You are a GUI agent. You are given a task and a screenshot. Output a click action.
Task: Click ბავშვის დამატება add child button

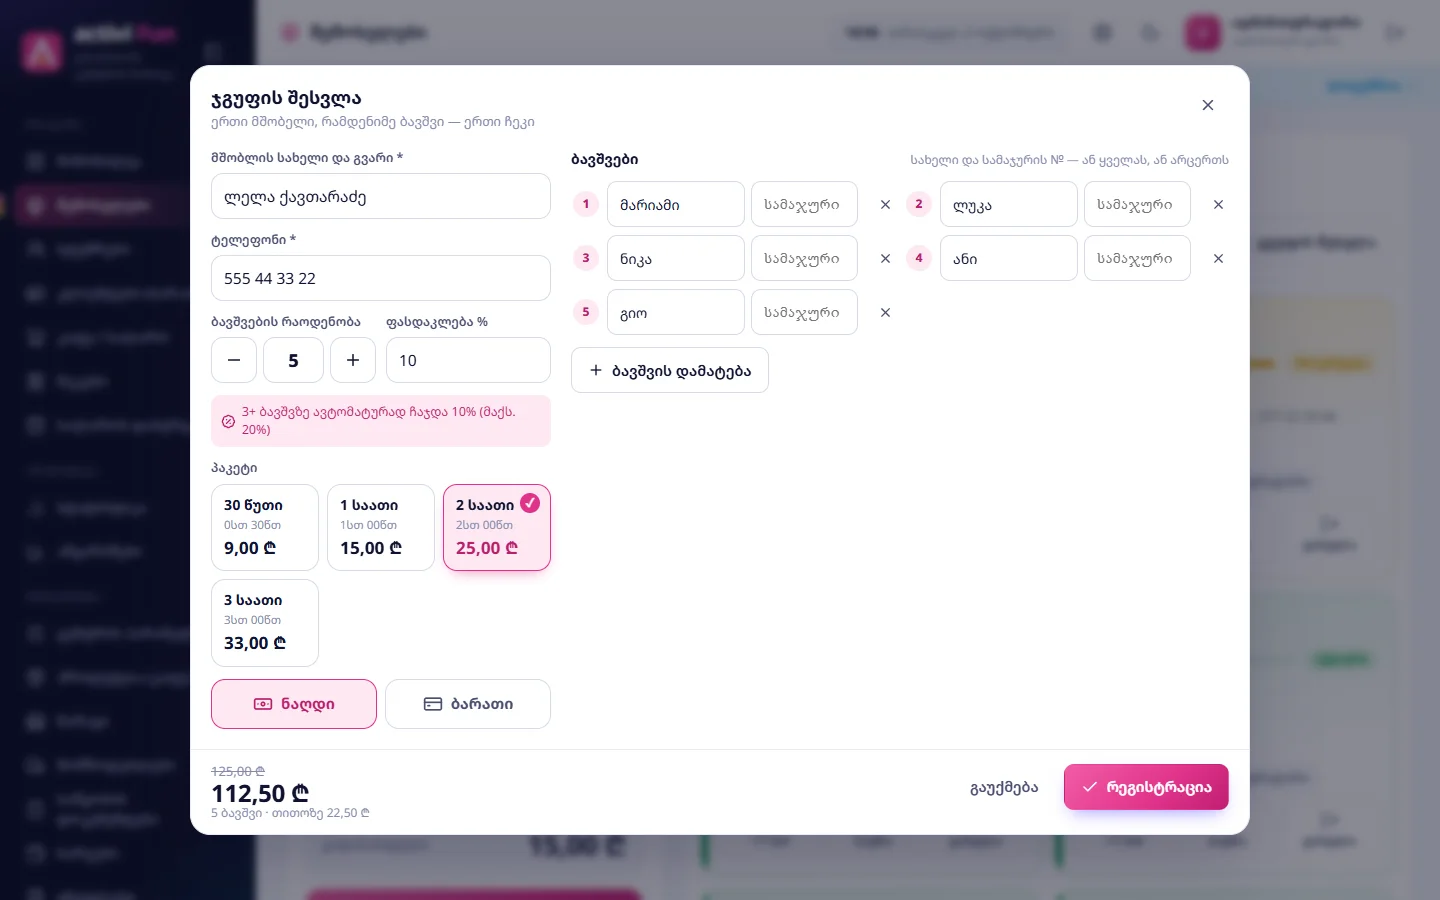coord(670,370)
